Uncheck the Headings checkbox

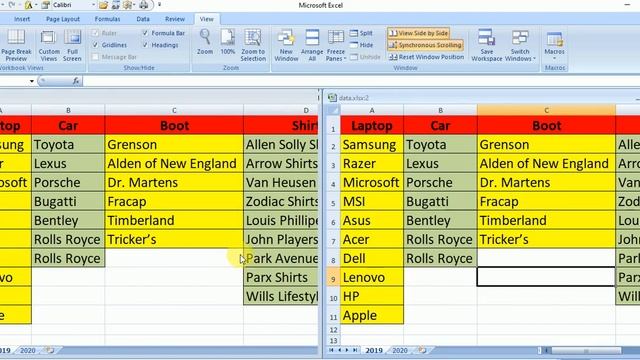tap(145, 45)
